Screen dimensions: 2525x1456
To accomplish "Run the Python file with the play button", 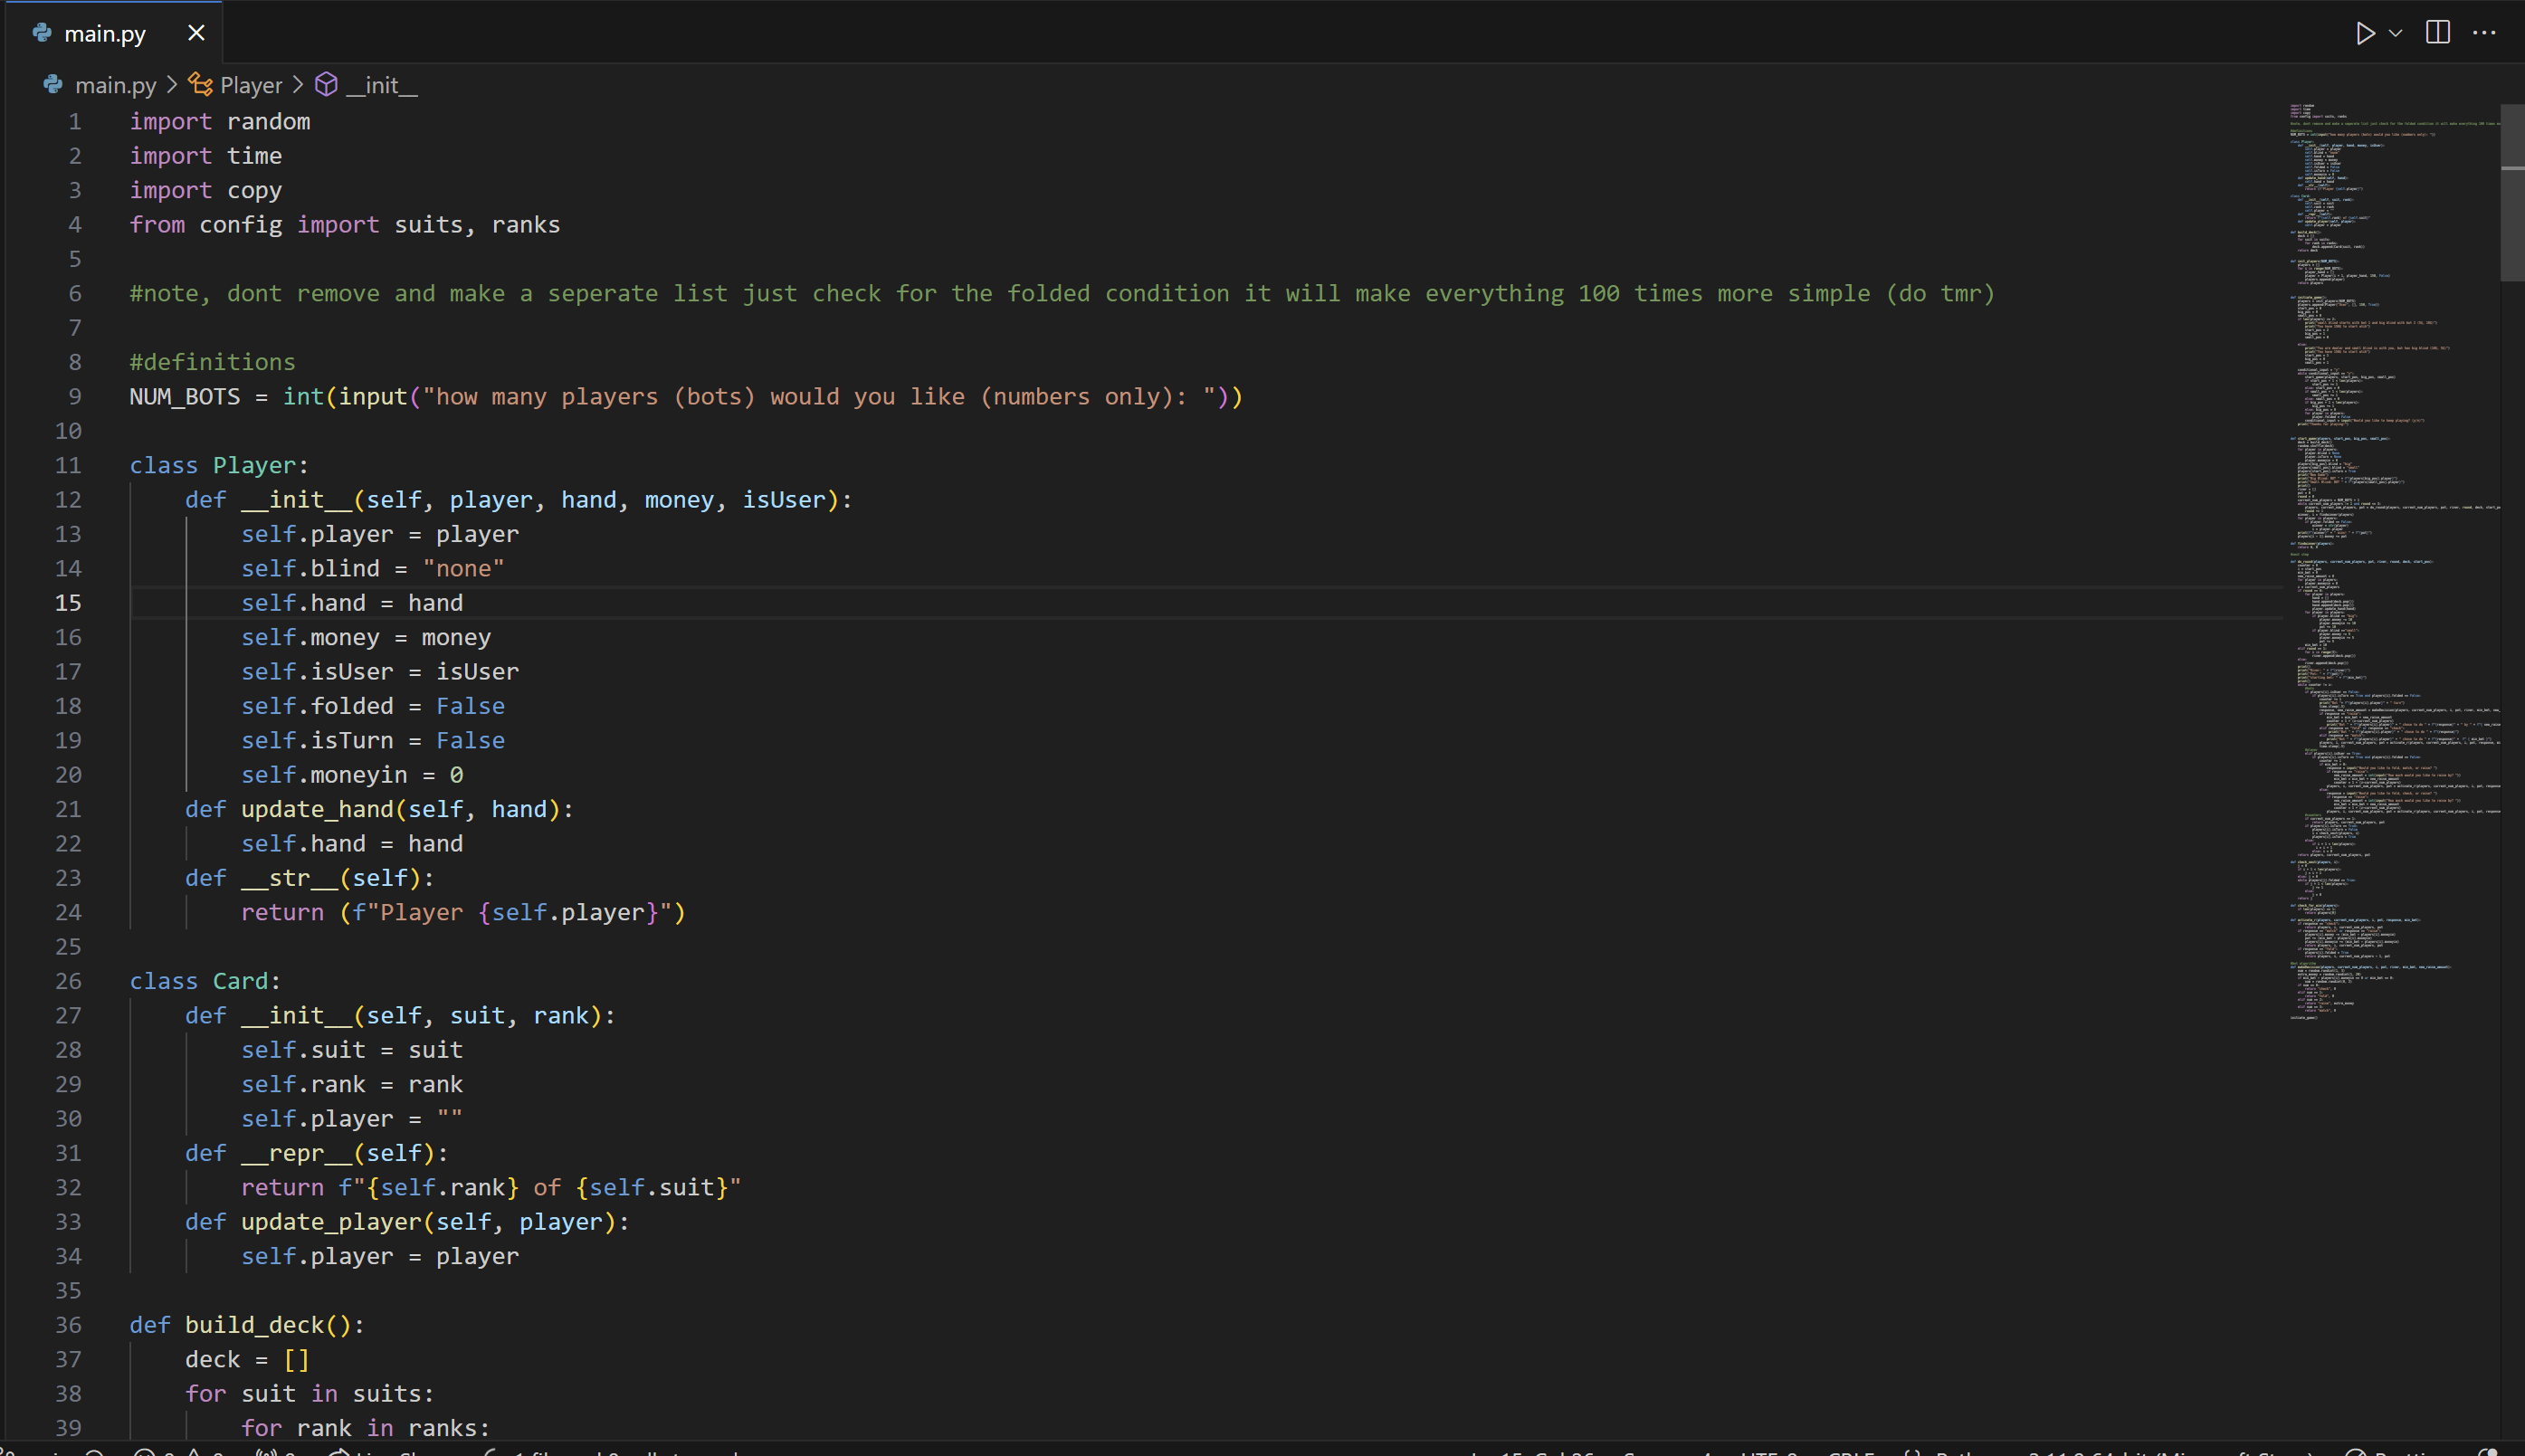I will pyautogui.click(x=2365, y=33).
